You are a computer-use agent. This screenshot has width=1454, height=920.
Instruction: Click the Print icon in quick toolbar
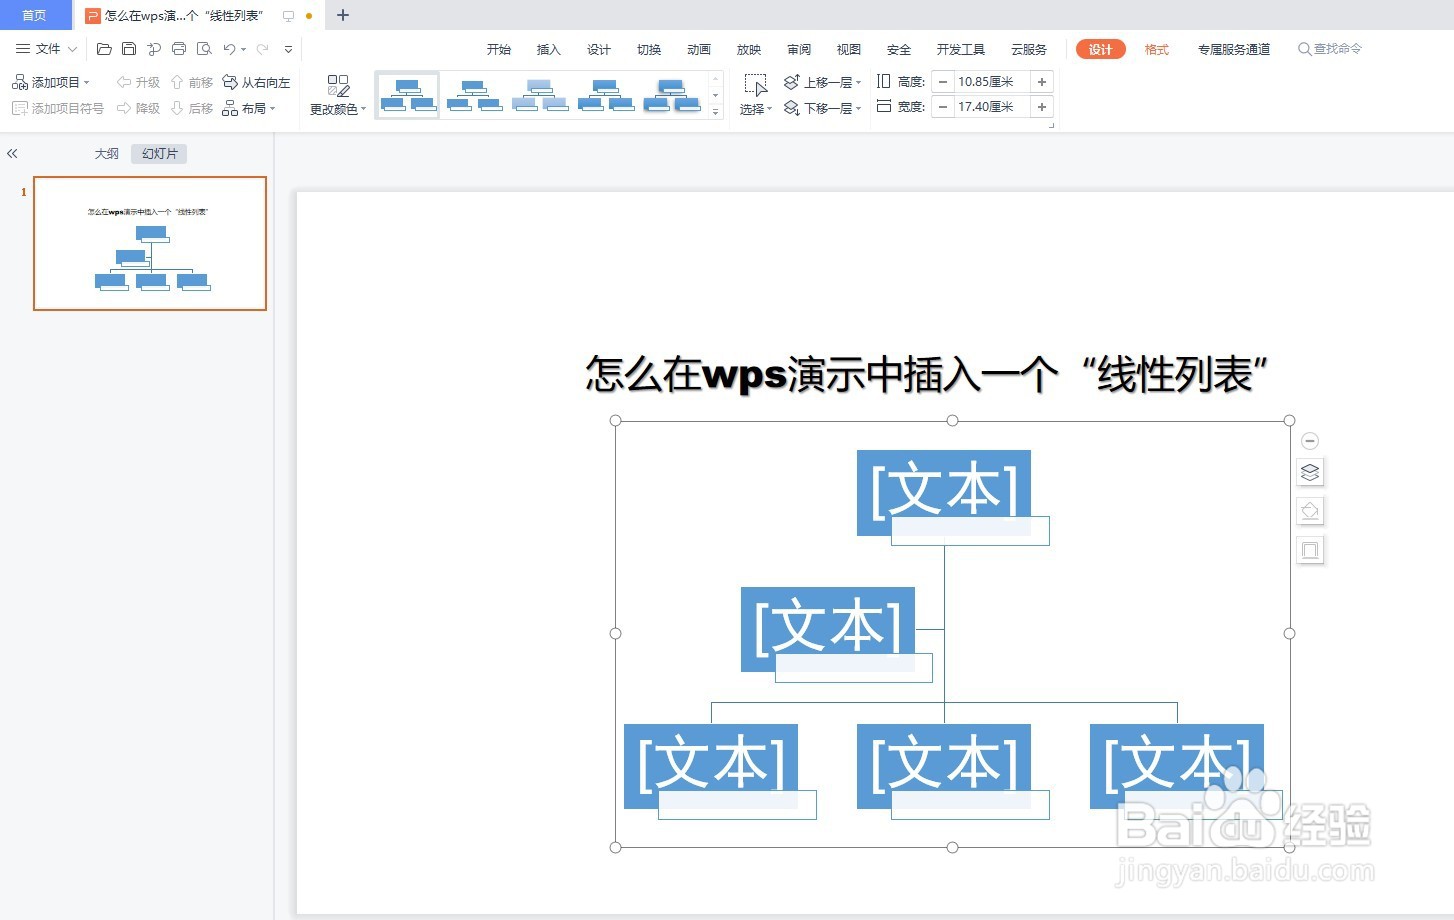point(179,49)
